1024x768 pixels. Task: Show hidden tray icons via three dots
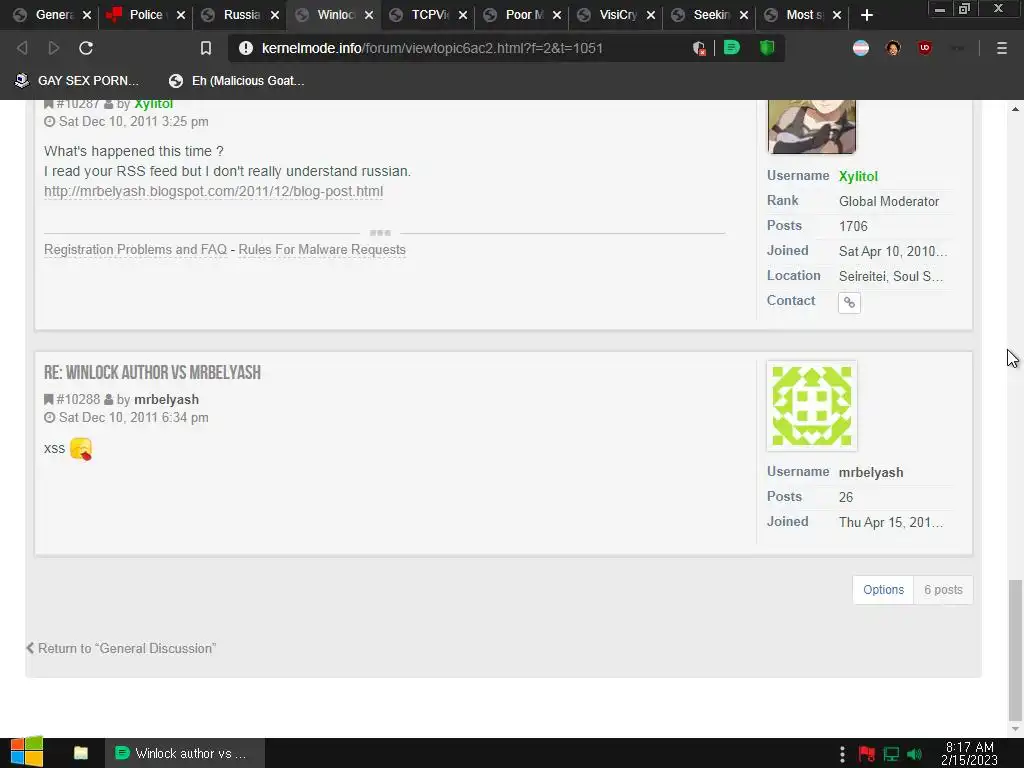842,754
